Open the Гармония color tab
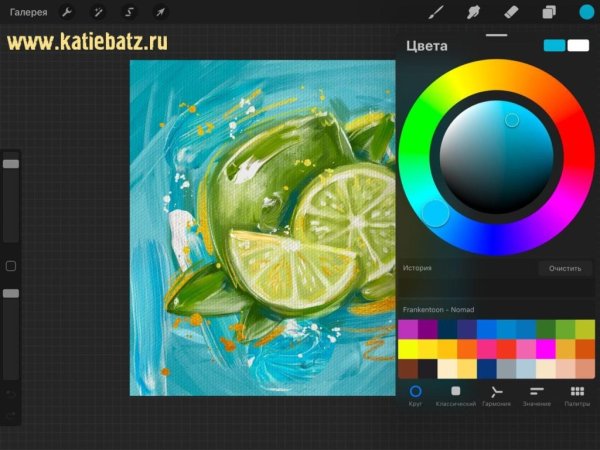Image resolution: width=600 pixels, height=450 pixels. point(496,395)
